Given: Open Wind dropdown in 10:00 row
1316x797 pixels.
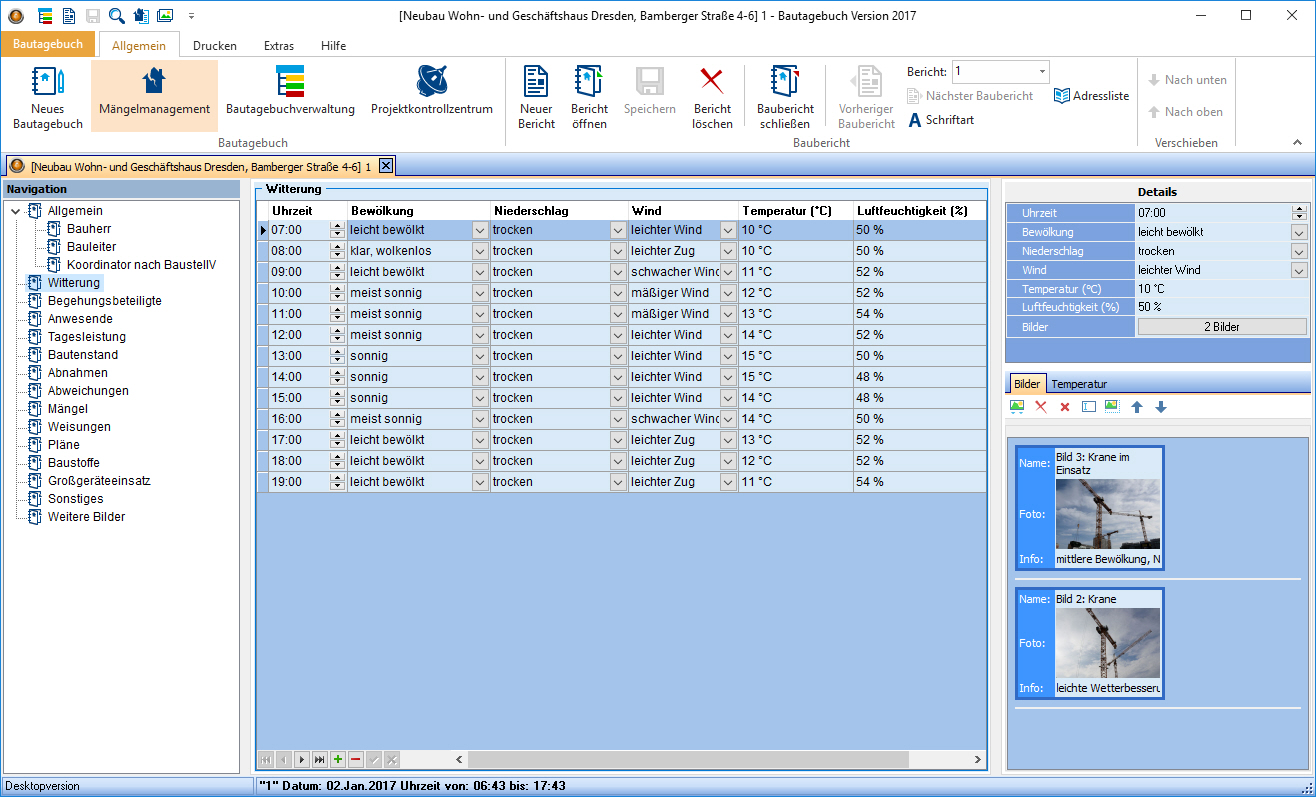Looking at the screenshot, I should pyautogui.click(x=728, y=293).
